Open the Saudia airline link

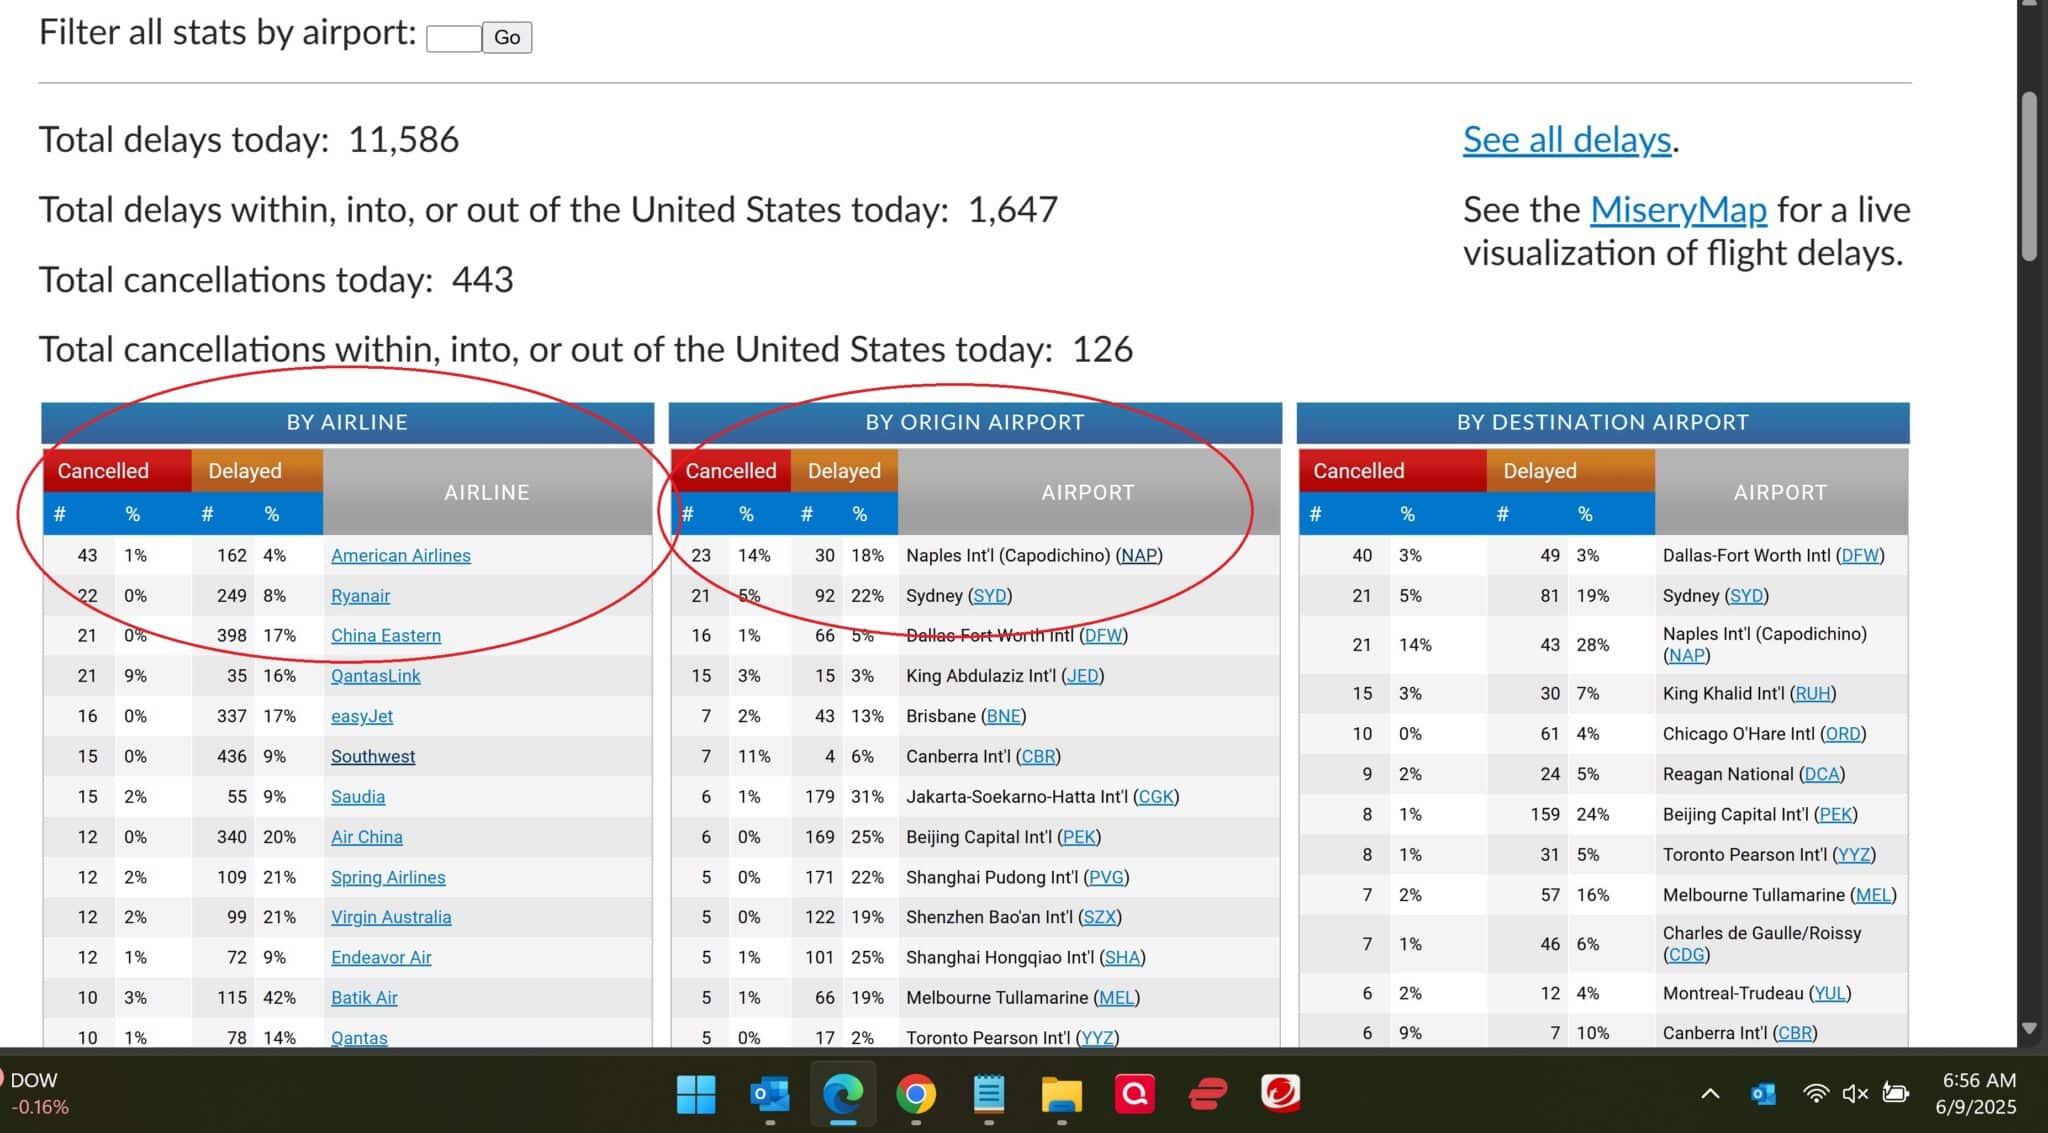click(358, 797)
